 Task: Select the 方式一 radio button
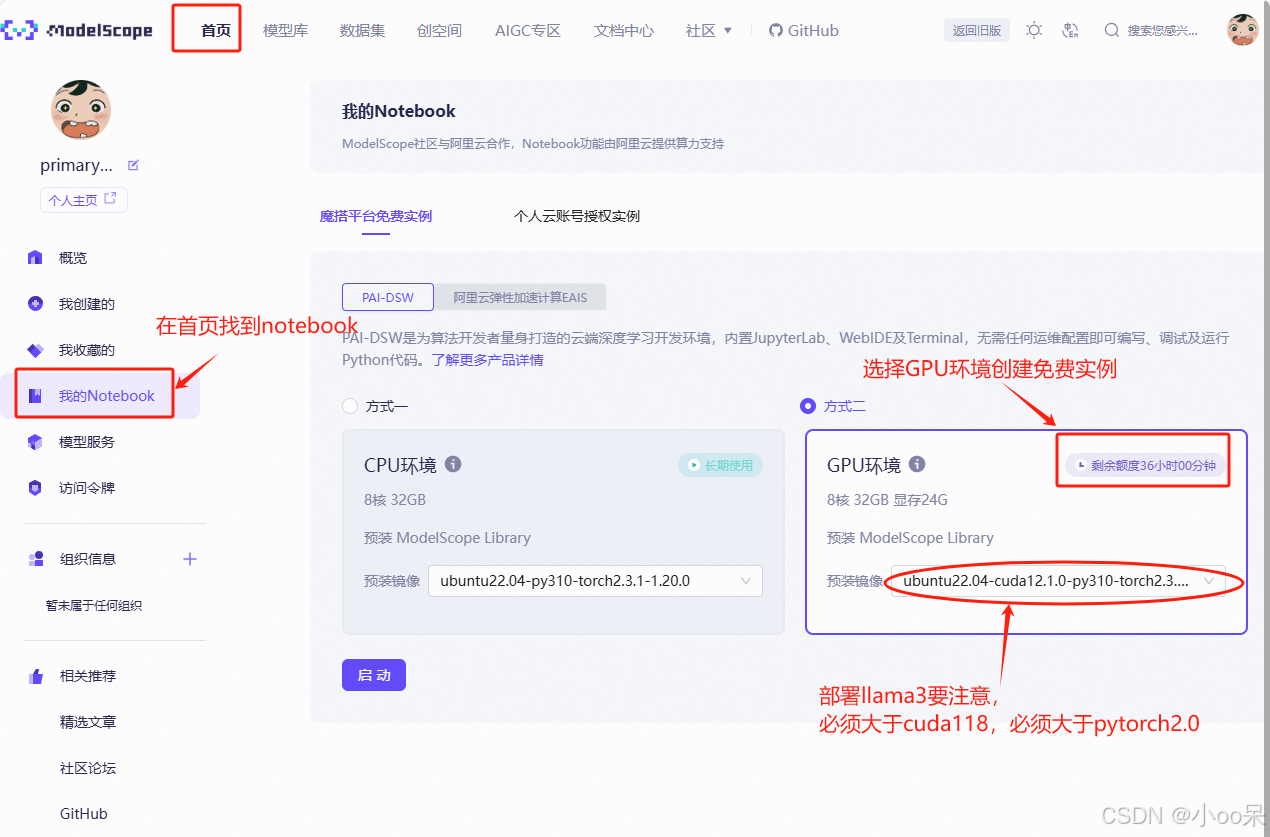(350, 406)
